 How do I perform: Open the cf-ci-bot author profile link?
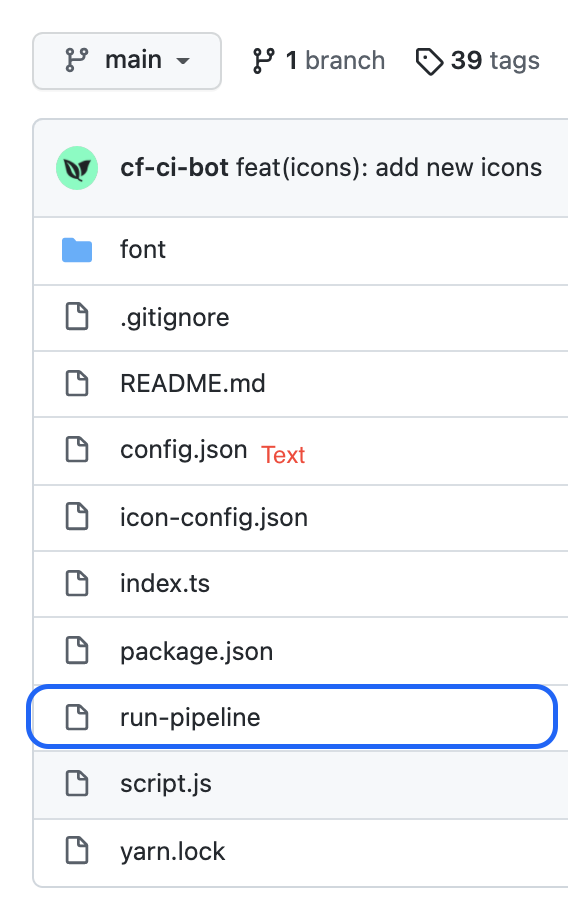click(174, 168)
